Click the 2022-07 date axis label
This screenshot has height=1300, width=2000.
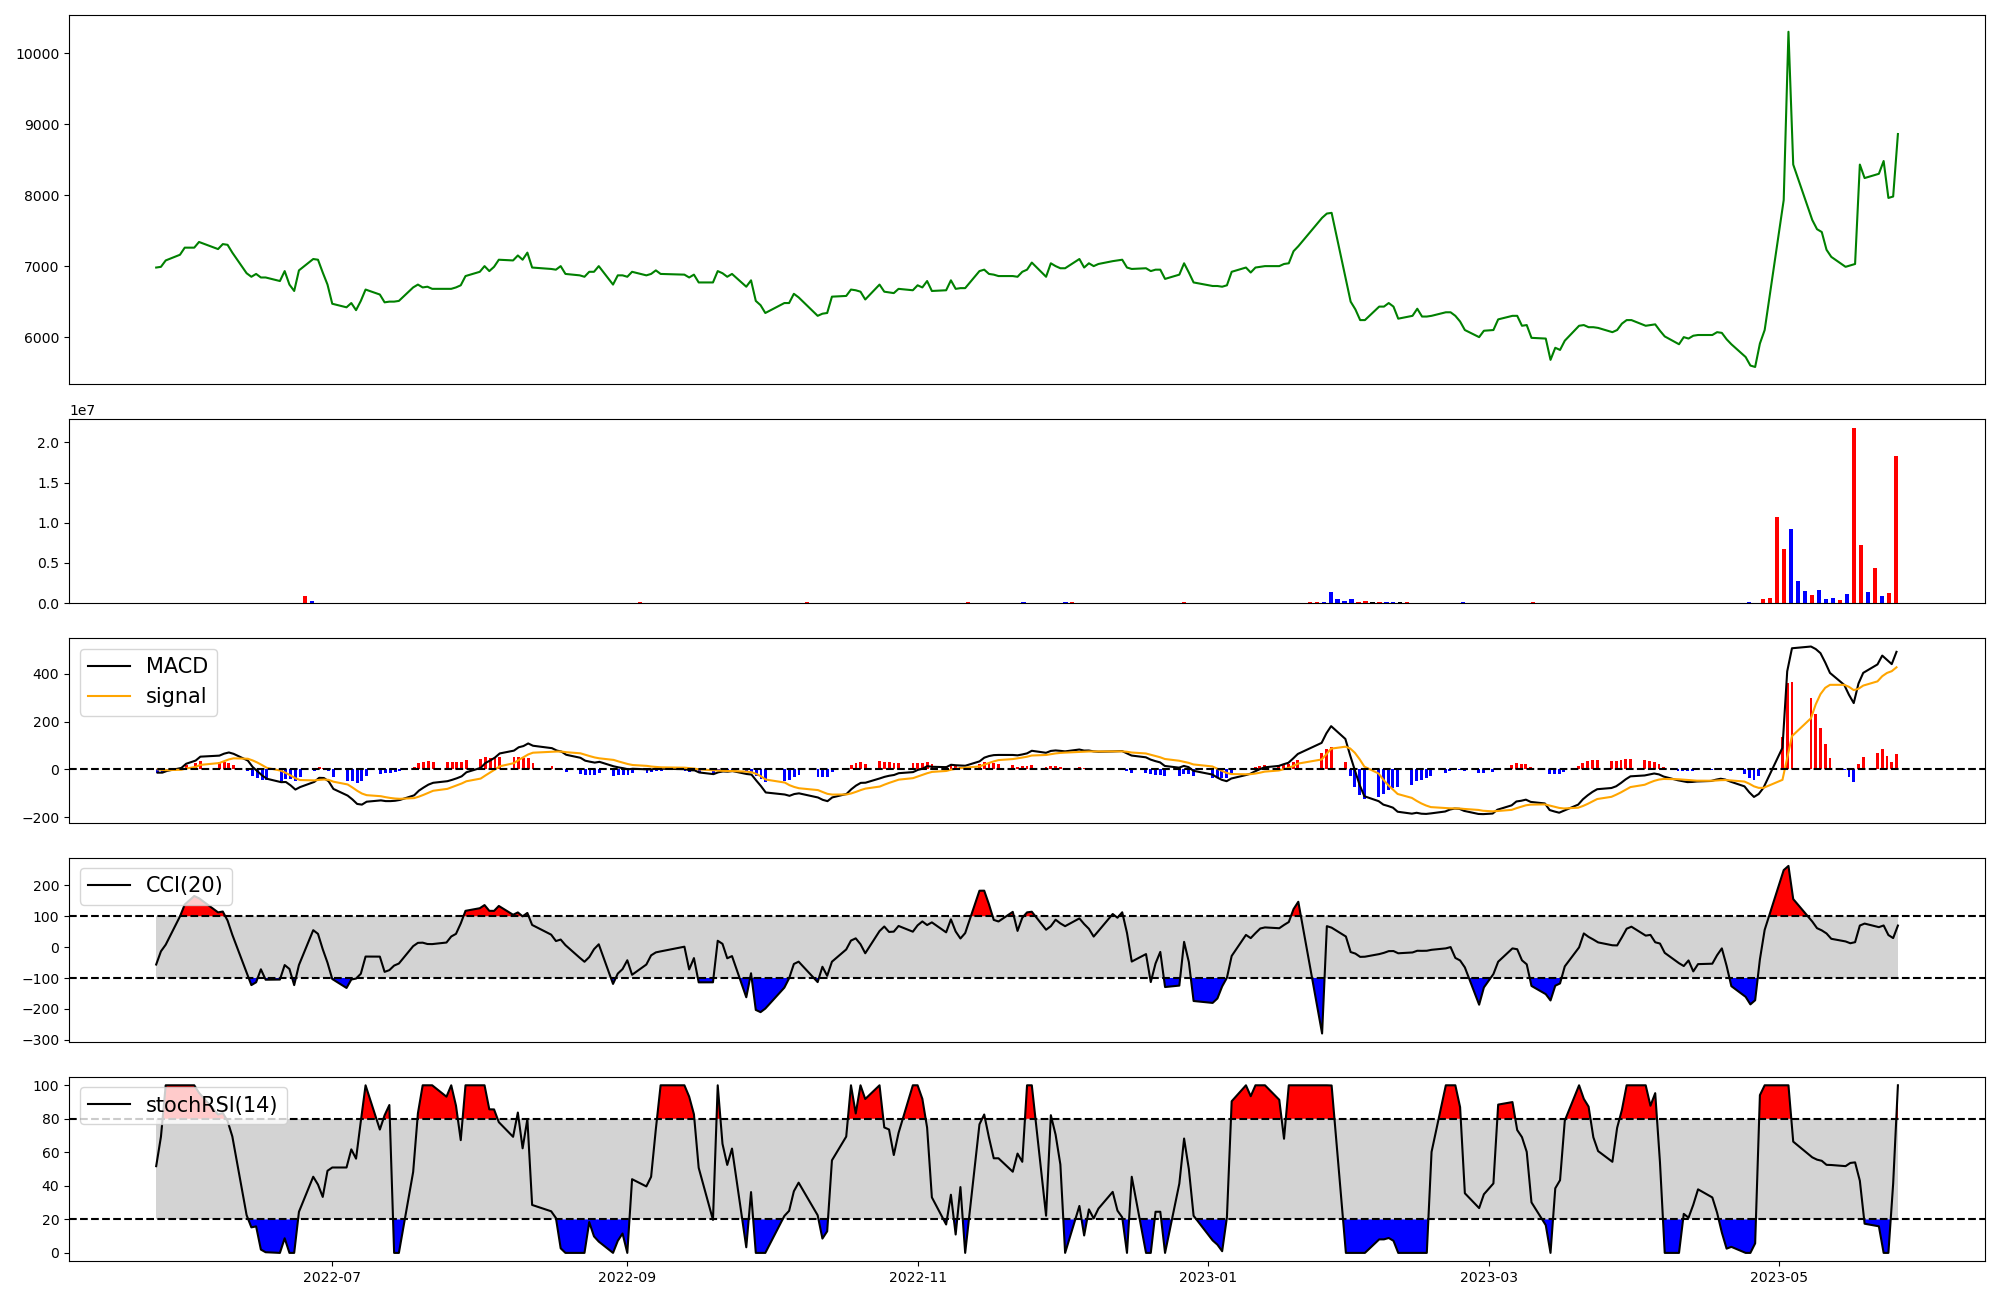[x=332, y=1277]
